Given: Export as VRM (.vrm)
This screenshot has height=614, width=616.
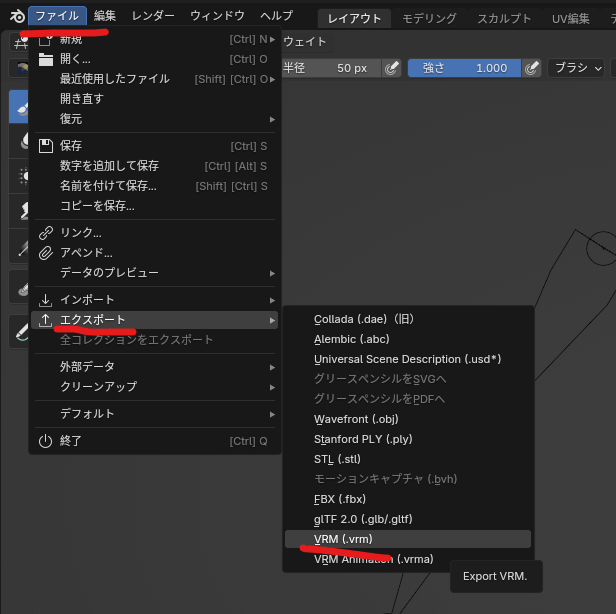Looking at the screenshot, I should pos(408,539).
